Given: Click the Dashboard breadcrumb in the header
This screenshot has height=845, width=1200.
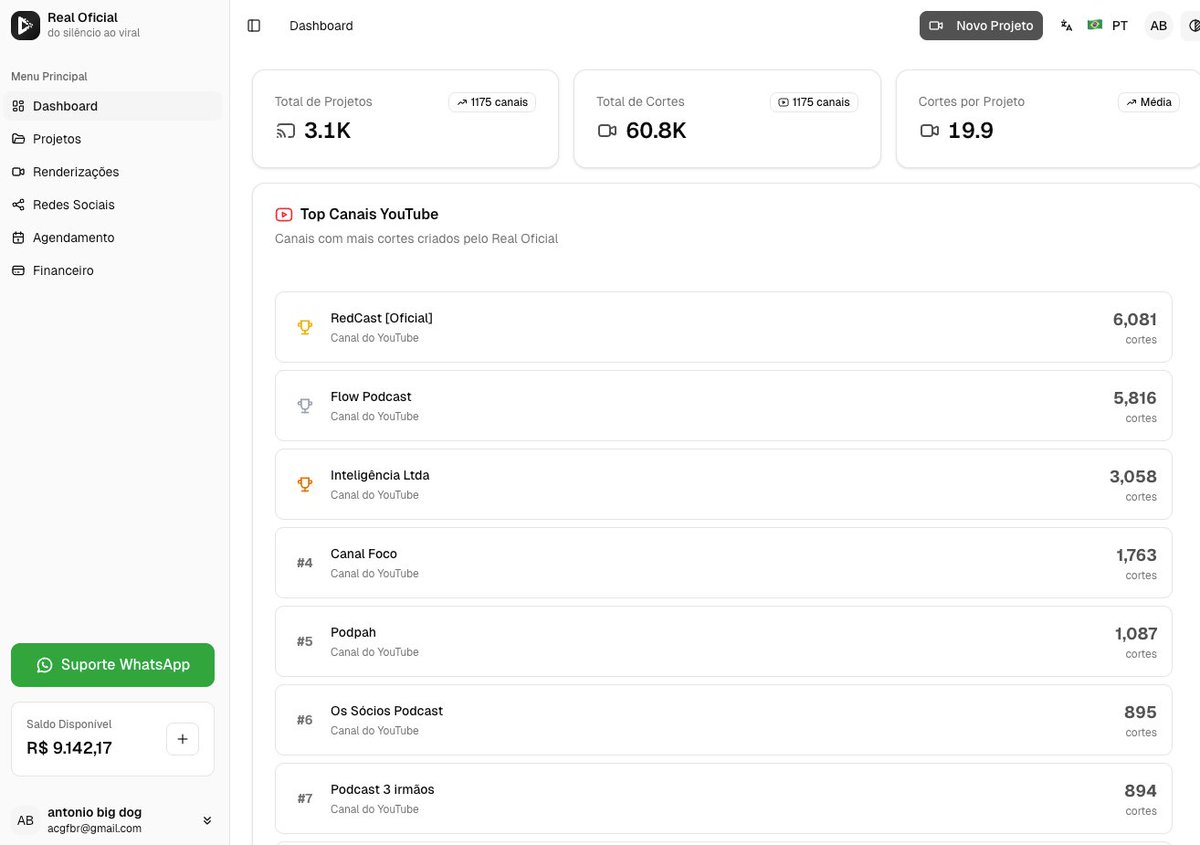Looking at the screenshot, I should coord(321,26).
